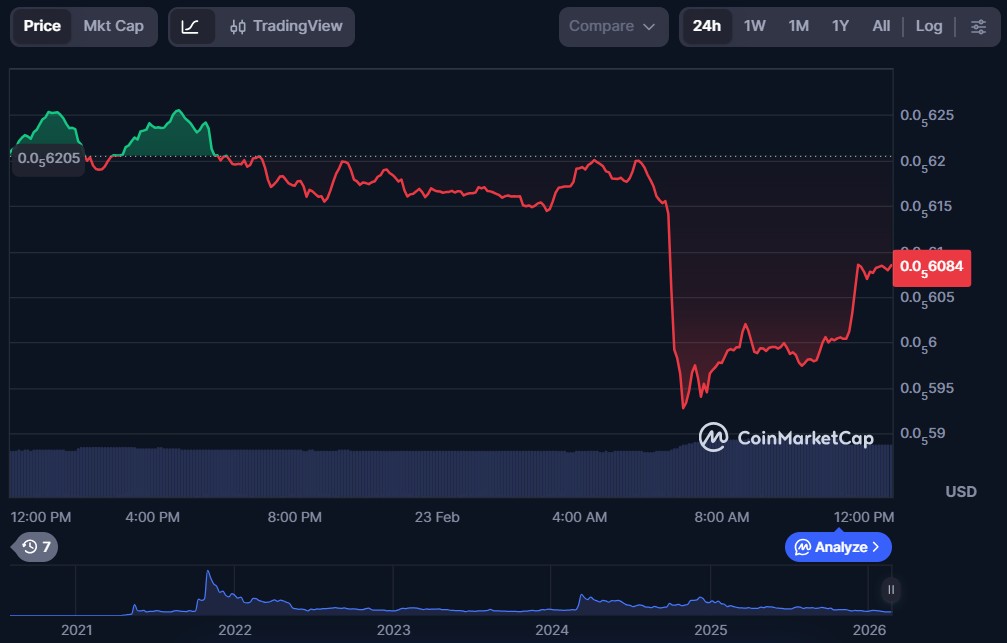Toggle the Log scale option
Screen dimensions: 1007x643
pos(928,27)
